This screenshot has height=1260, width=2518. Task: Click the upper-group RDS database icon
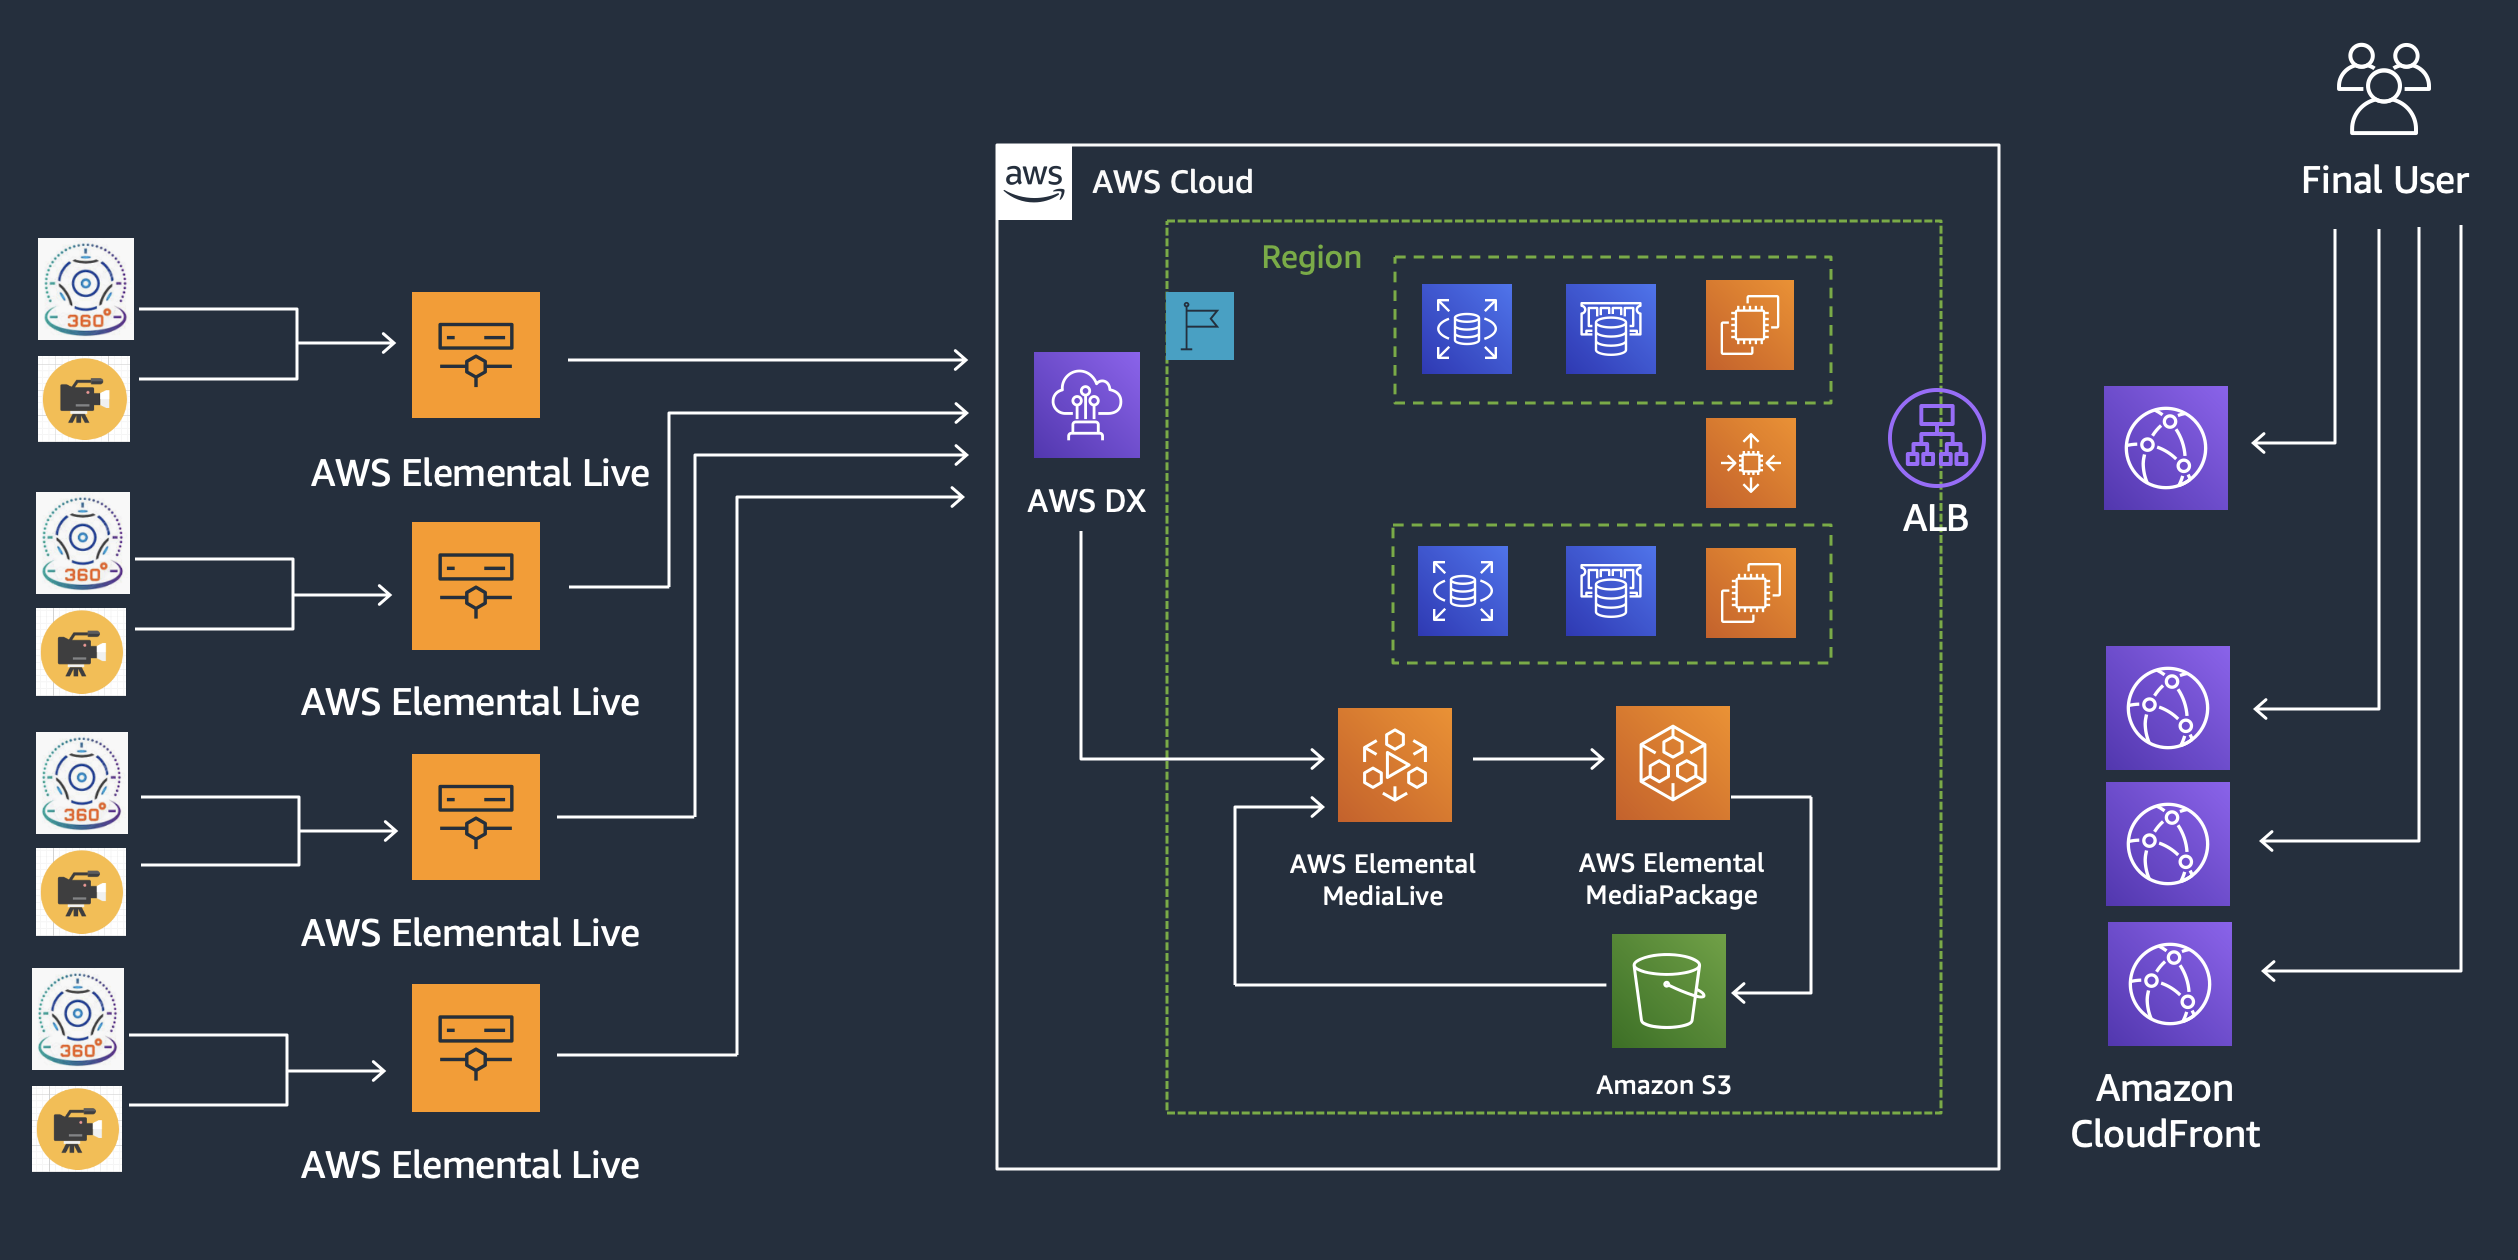1466,329
